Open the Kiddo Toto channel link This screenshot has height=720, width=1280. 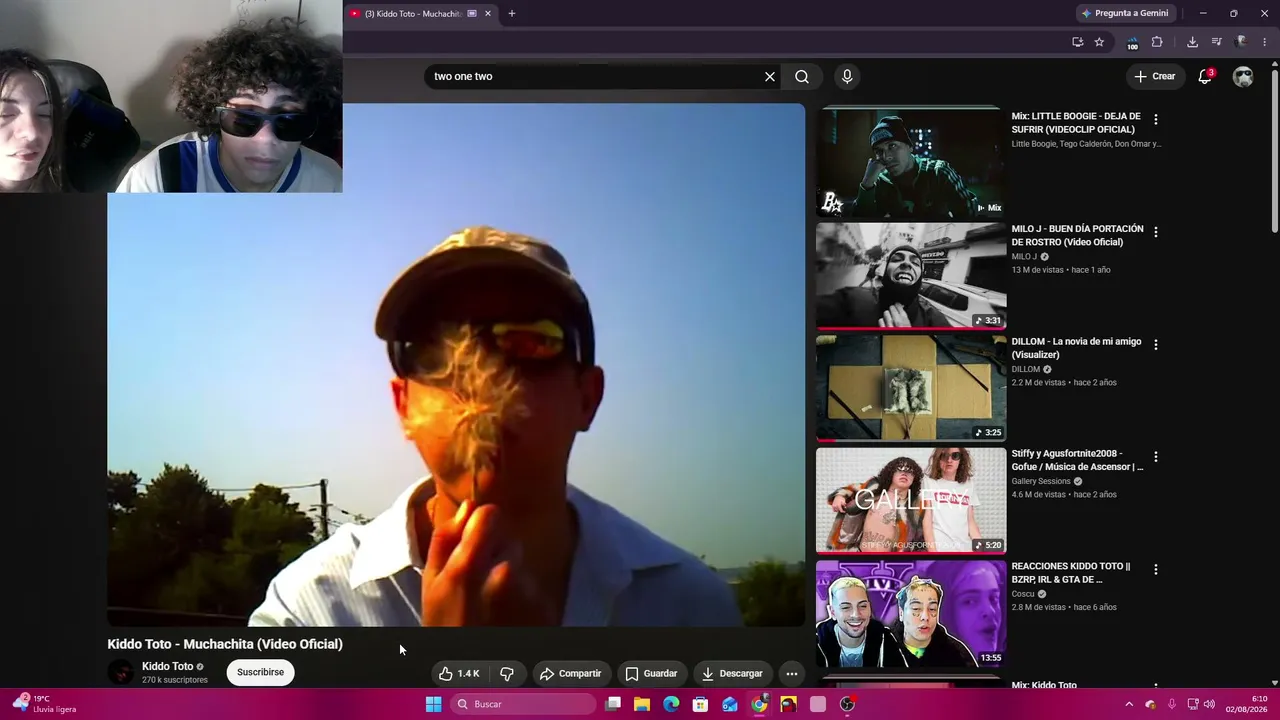167,666
